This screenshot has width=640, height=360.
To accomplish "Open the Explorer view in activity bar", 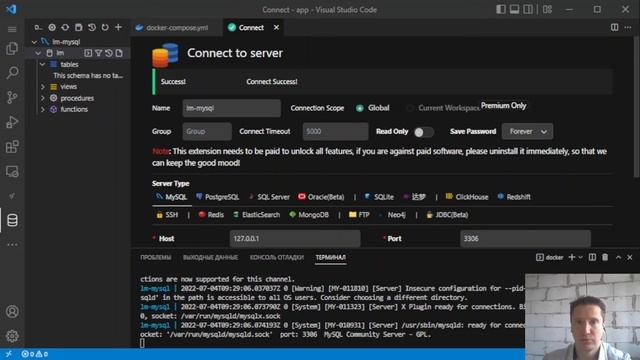I will 12,49.
